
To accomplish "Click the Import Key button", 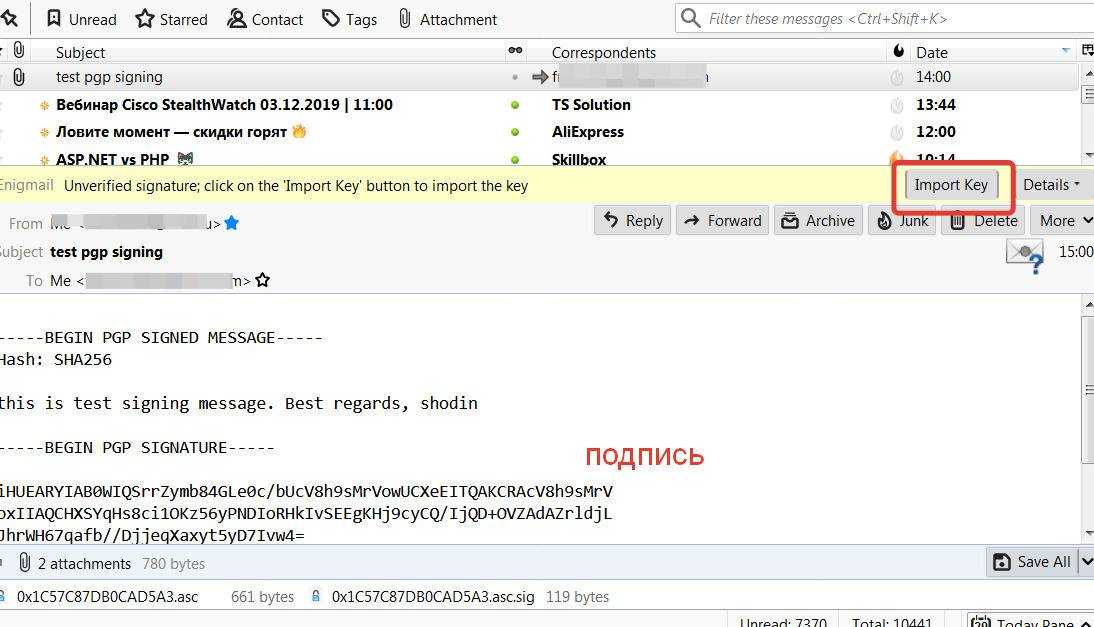I will [x=951, y=185].
